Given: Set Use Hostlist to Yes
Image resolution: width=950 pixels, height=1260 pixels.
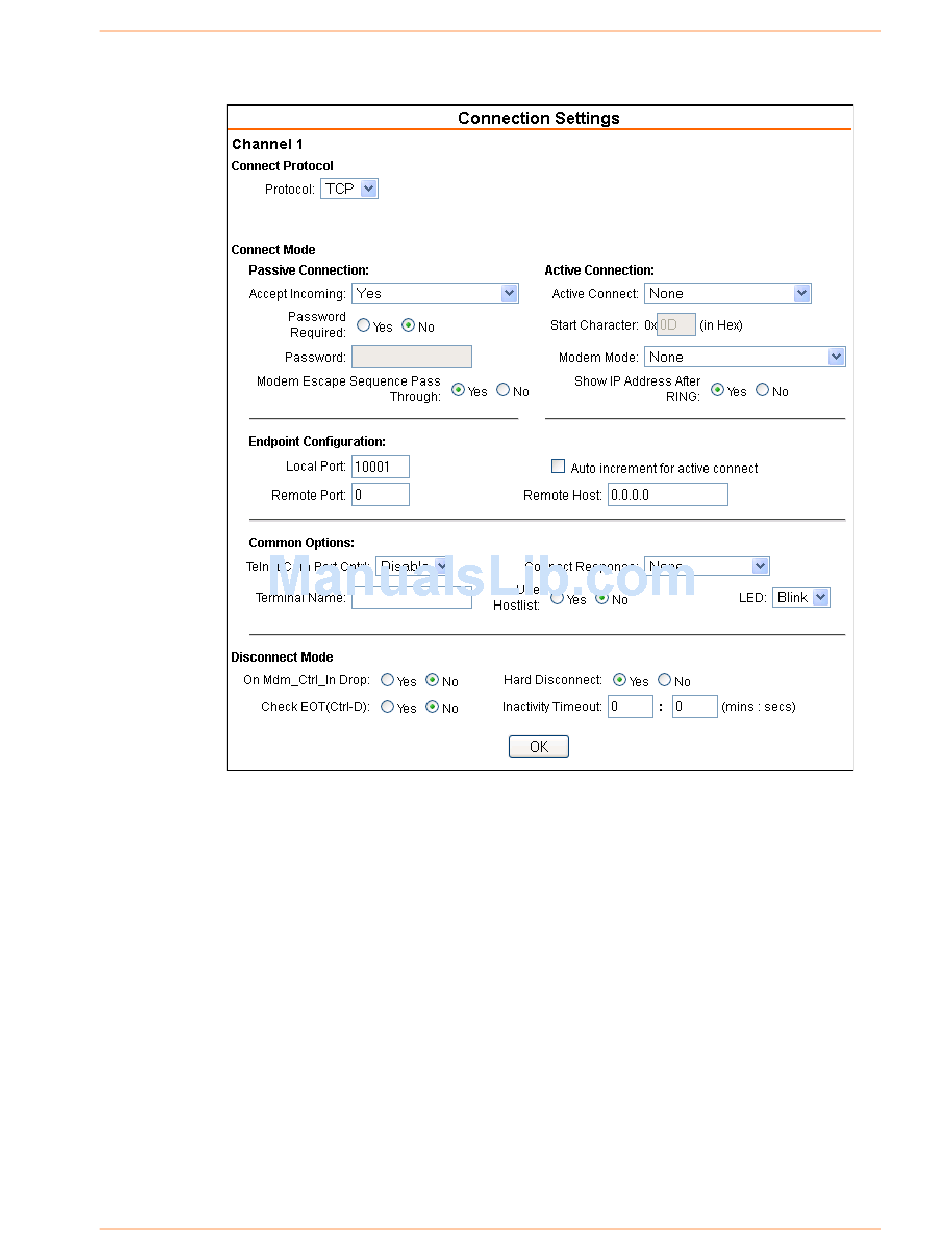Looking at the screenshot, I should coord(557,598).
